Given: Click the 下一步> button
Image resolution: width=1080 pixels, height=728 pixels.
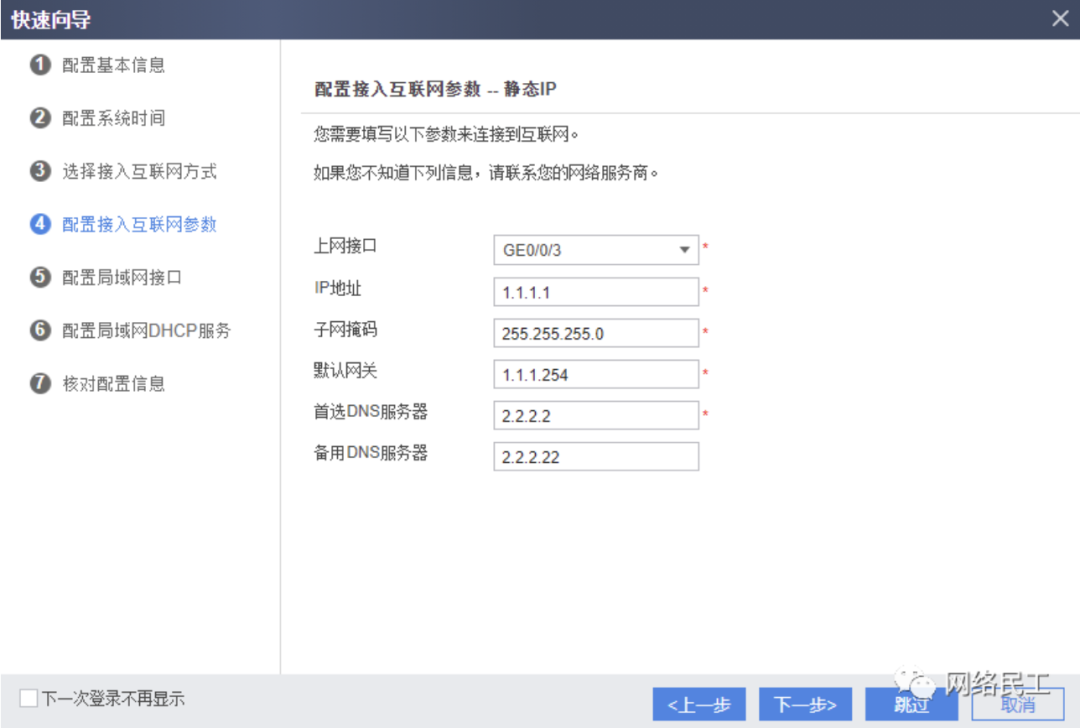Looking at the screenshot, I should tap(805, 704).
